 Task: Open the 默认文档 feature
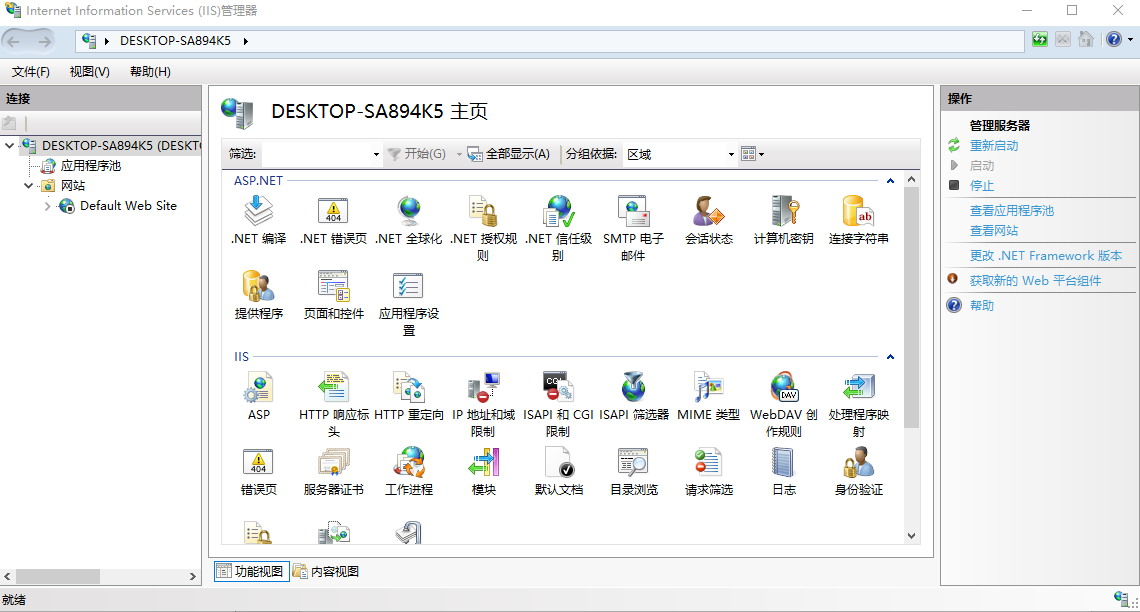558,463
